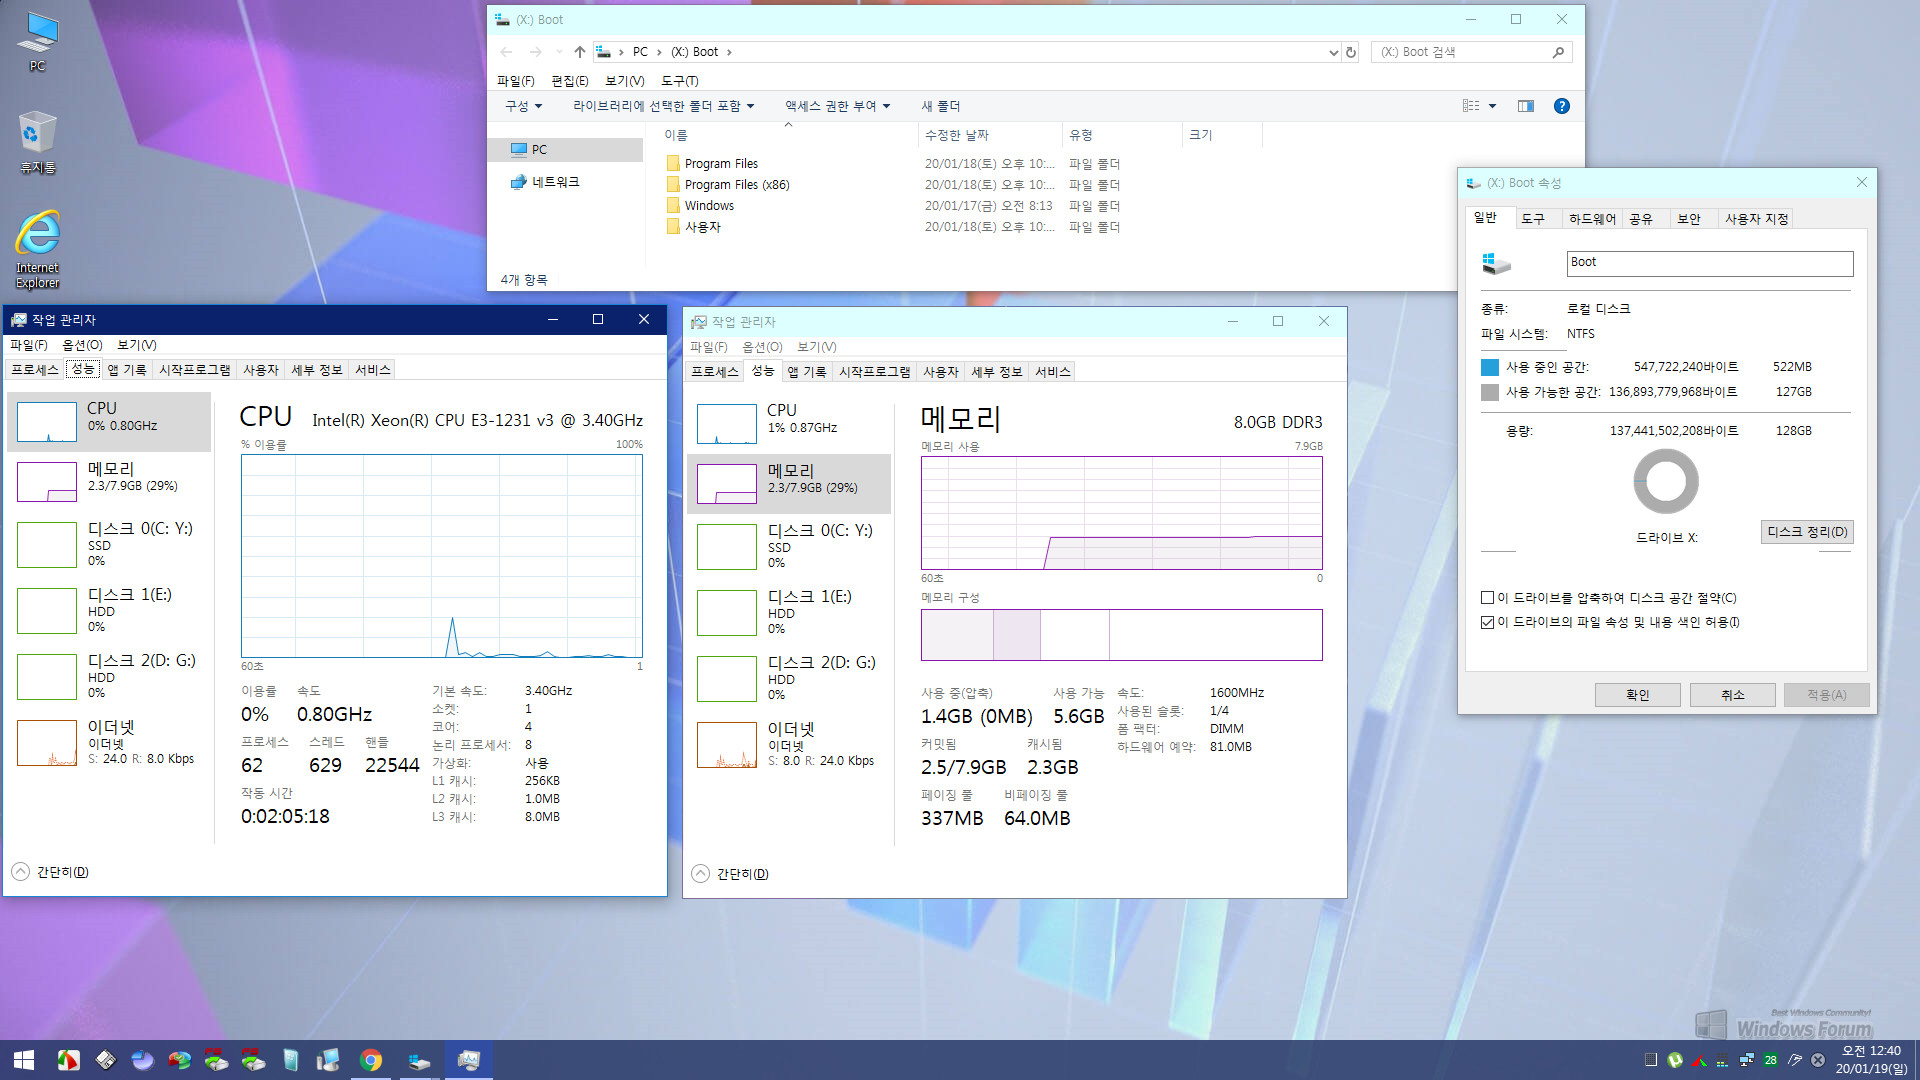Open 옵션(O) menu in the left Task Manager

point(82,345)
